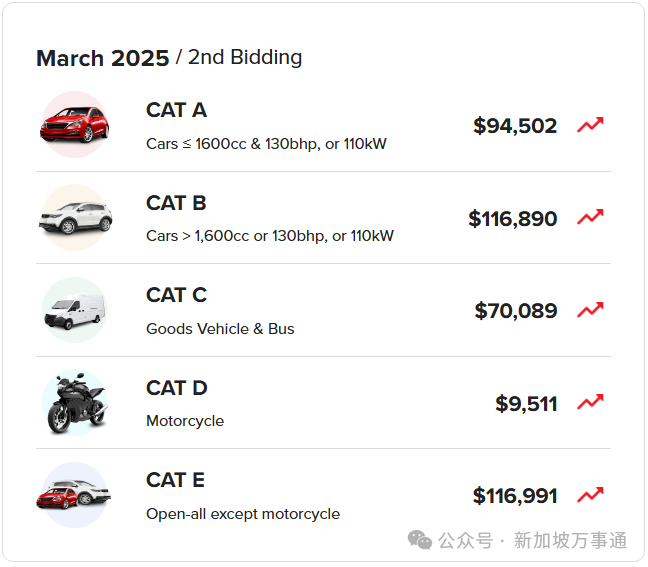Click the red trend arrow beside $94,502
The width and height of the screenshot is (648, 567).
click(x=590, y=125)
